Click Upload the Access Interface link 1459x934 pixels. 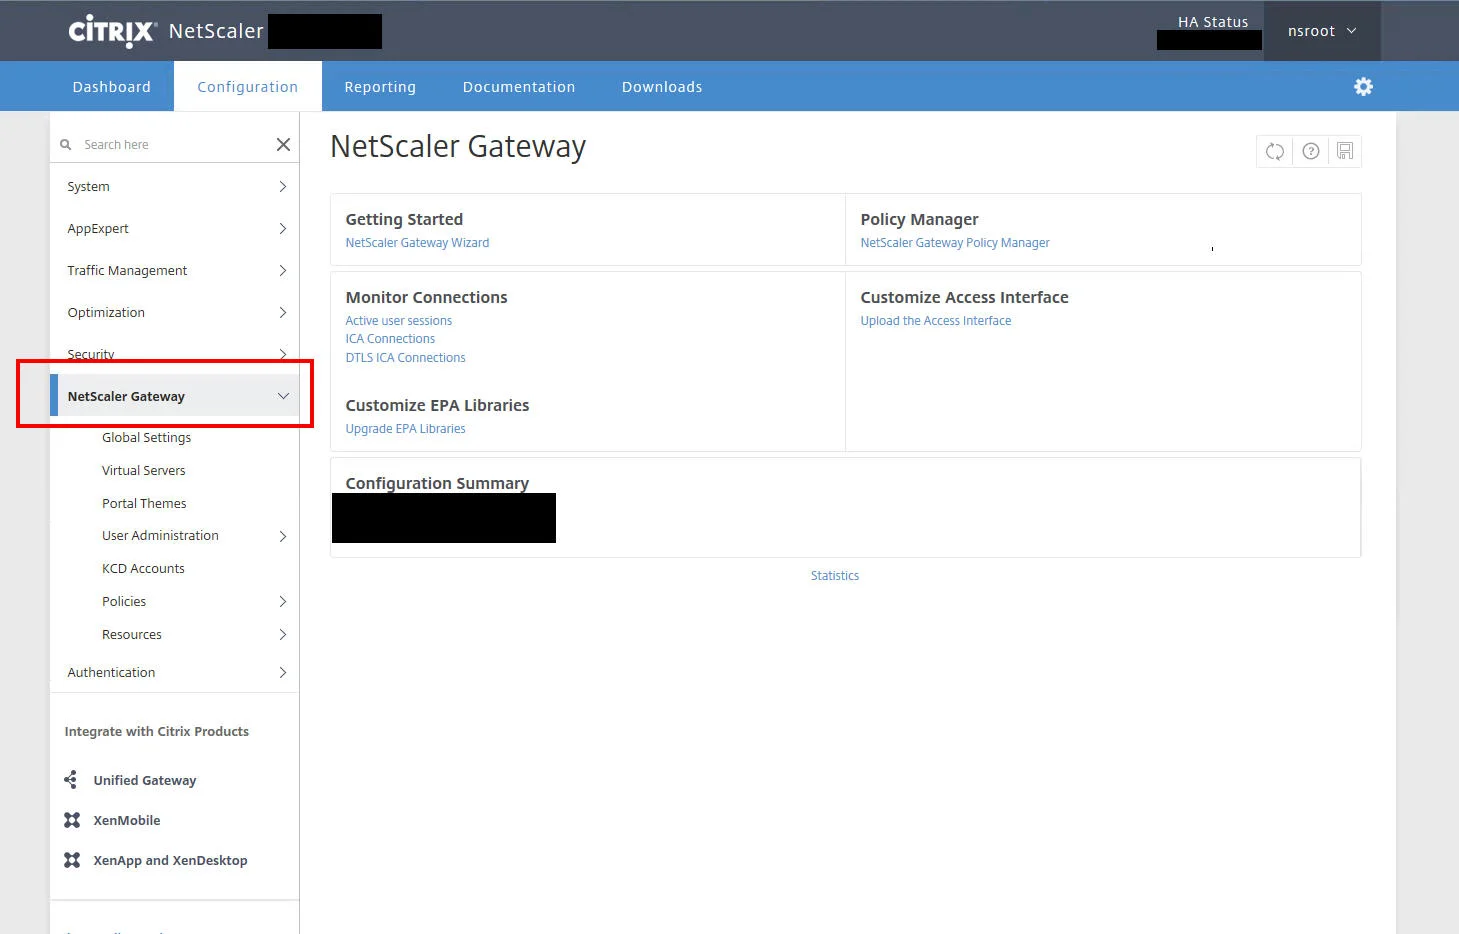(x=936, y=321)
